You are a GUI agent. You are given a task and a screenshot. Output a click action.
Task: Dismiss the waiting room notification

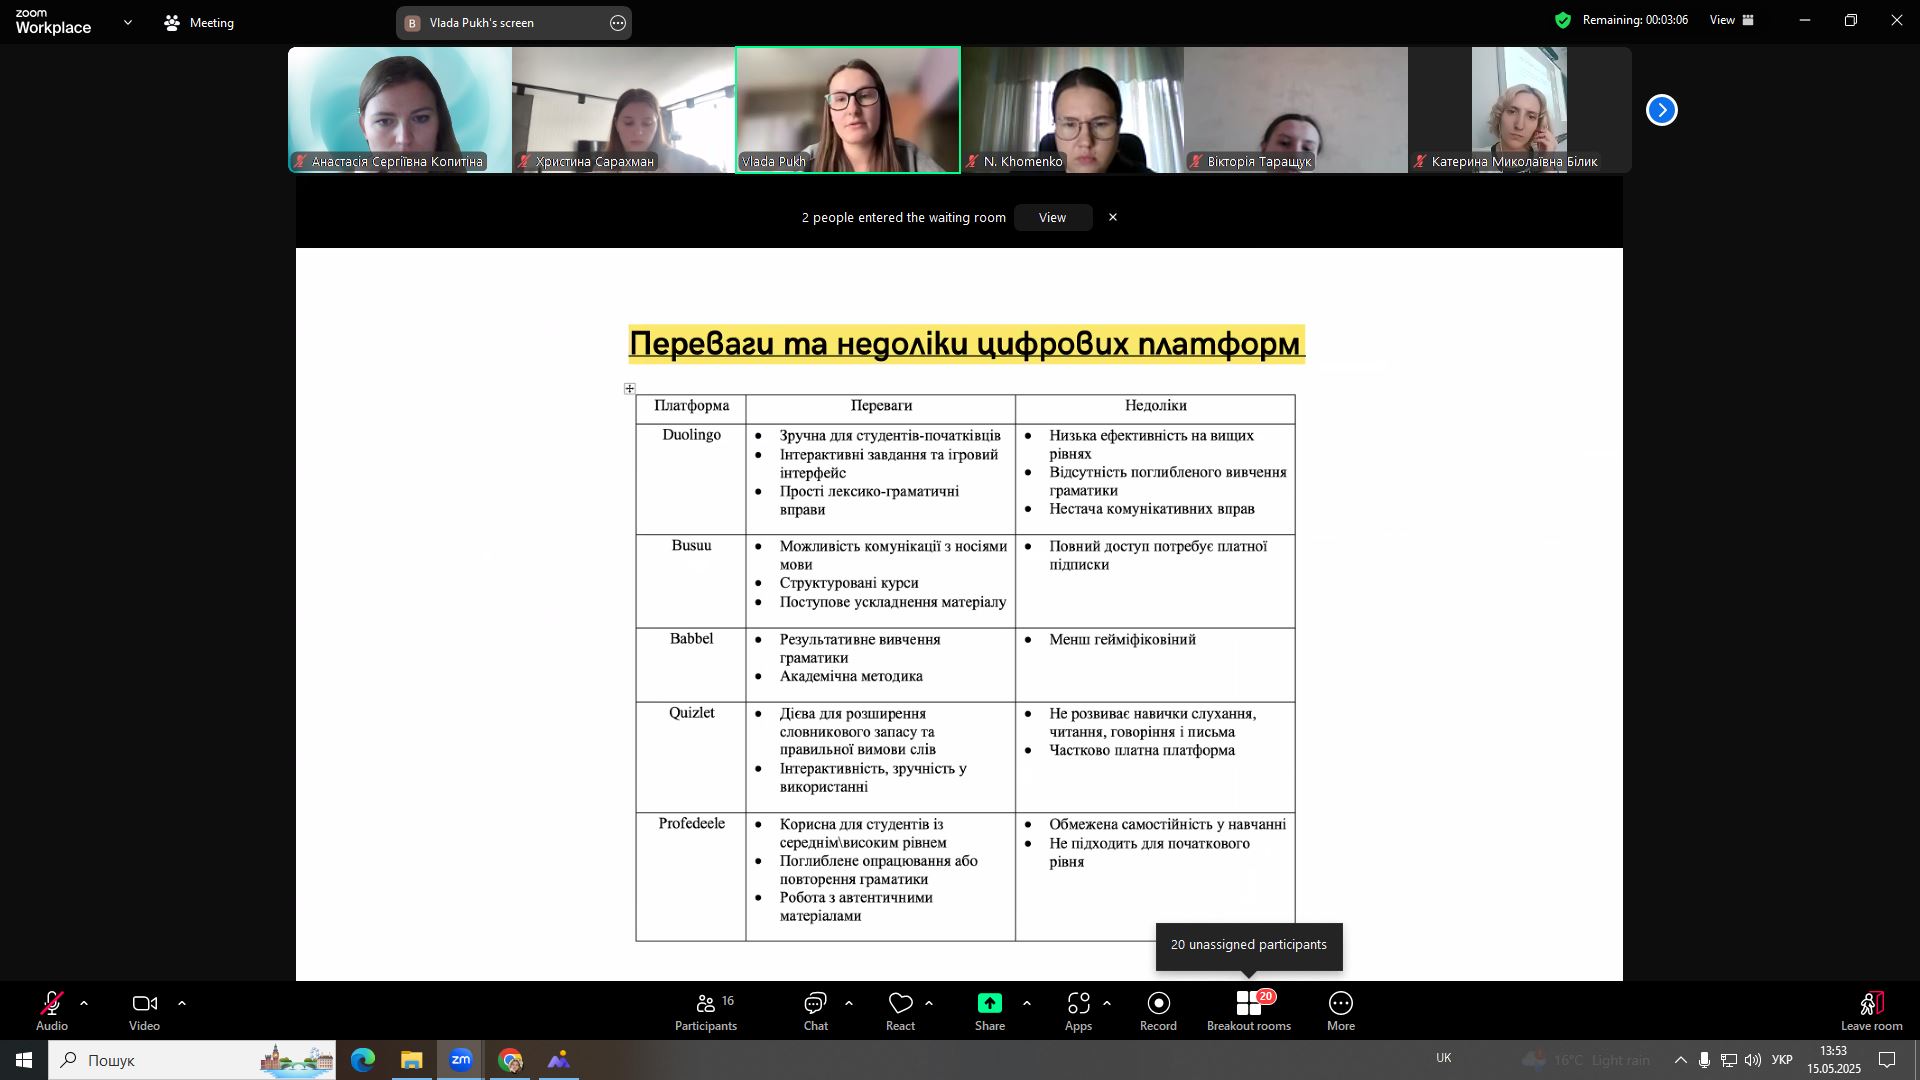[x=1112, y=217]
